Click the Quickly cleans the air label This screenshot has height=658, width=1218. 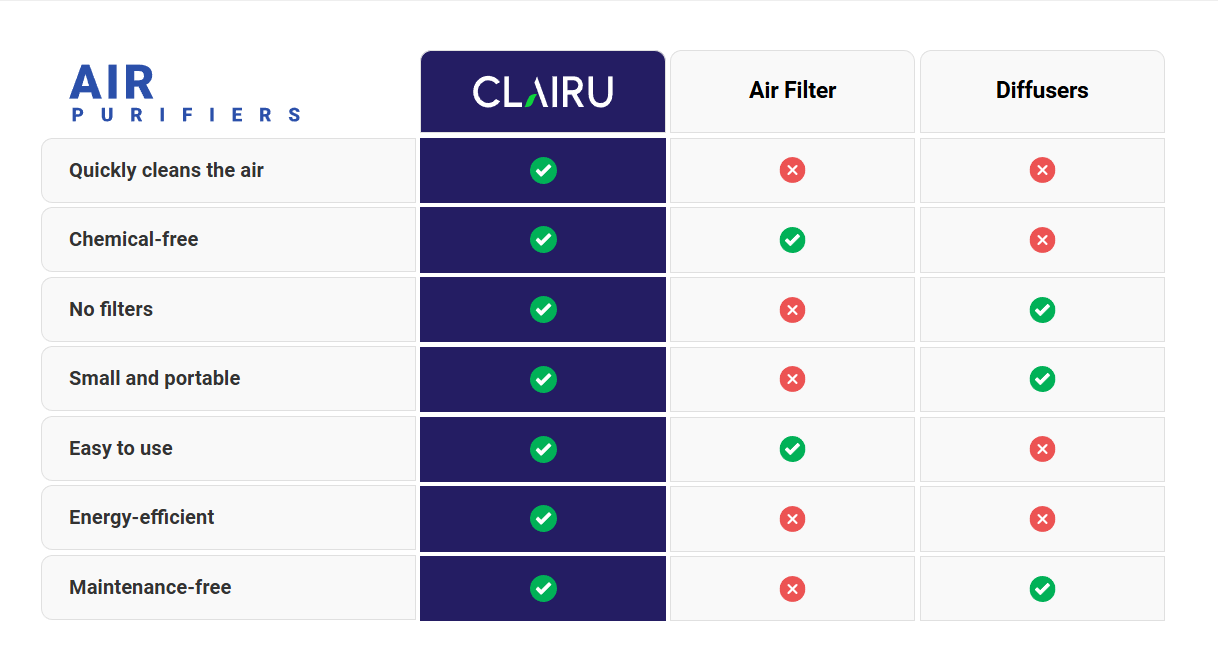(x=166, y=170)
